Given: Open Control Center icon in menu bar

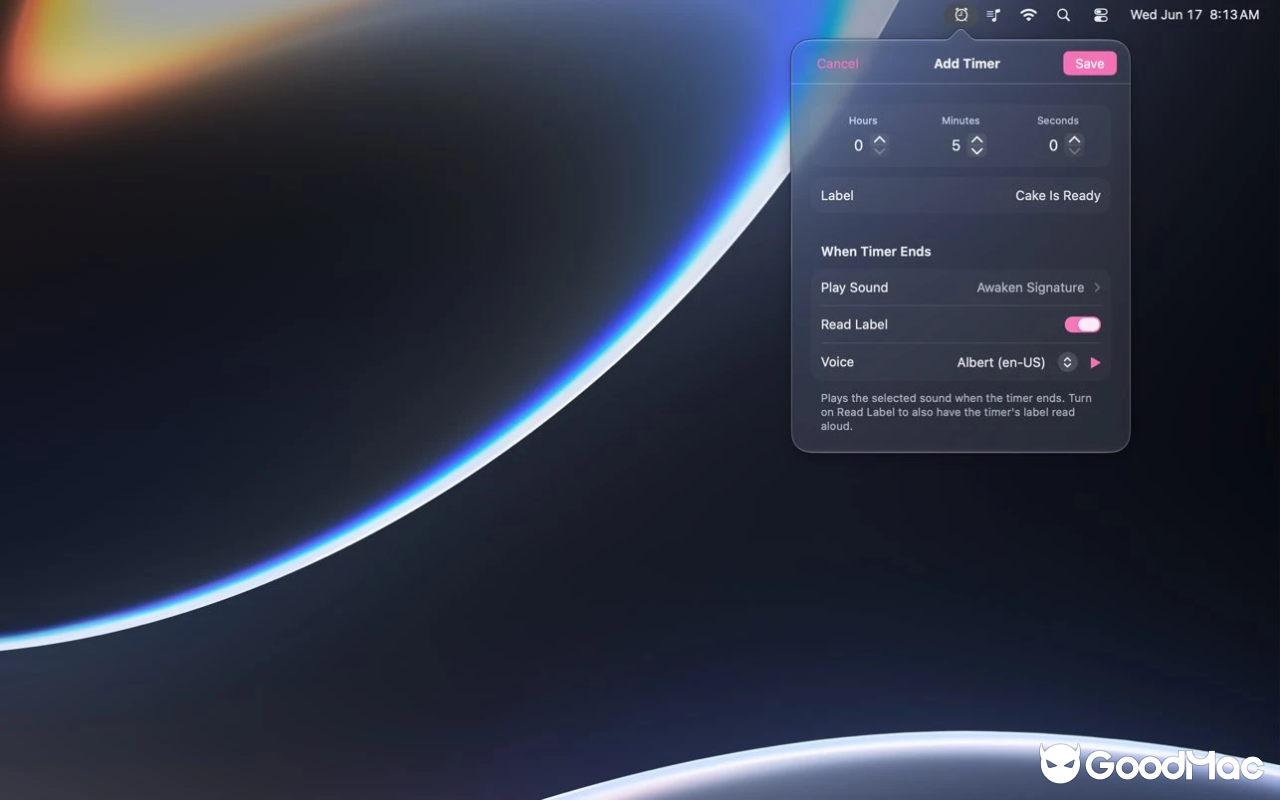Looking at the screenshot, I should [1101, 15].
